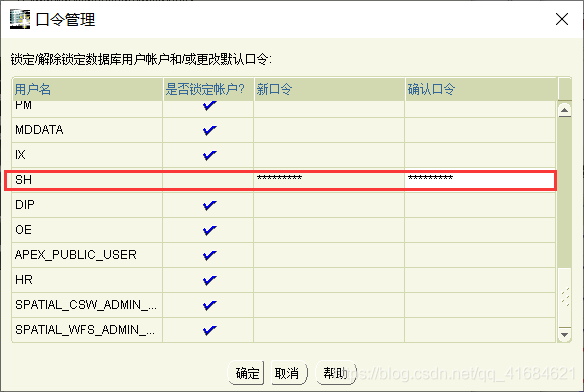Click the confirm password cell for OE
This screenshot has height=392, width=584.
tap(480, 230)
